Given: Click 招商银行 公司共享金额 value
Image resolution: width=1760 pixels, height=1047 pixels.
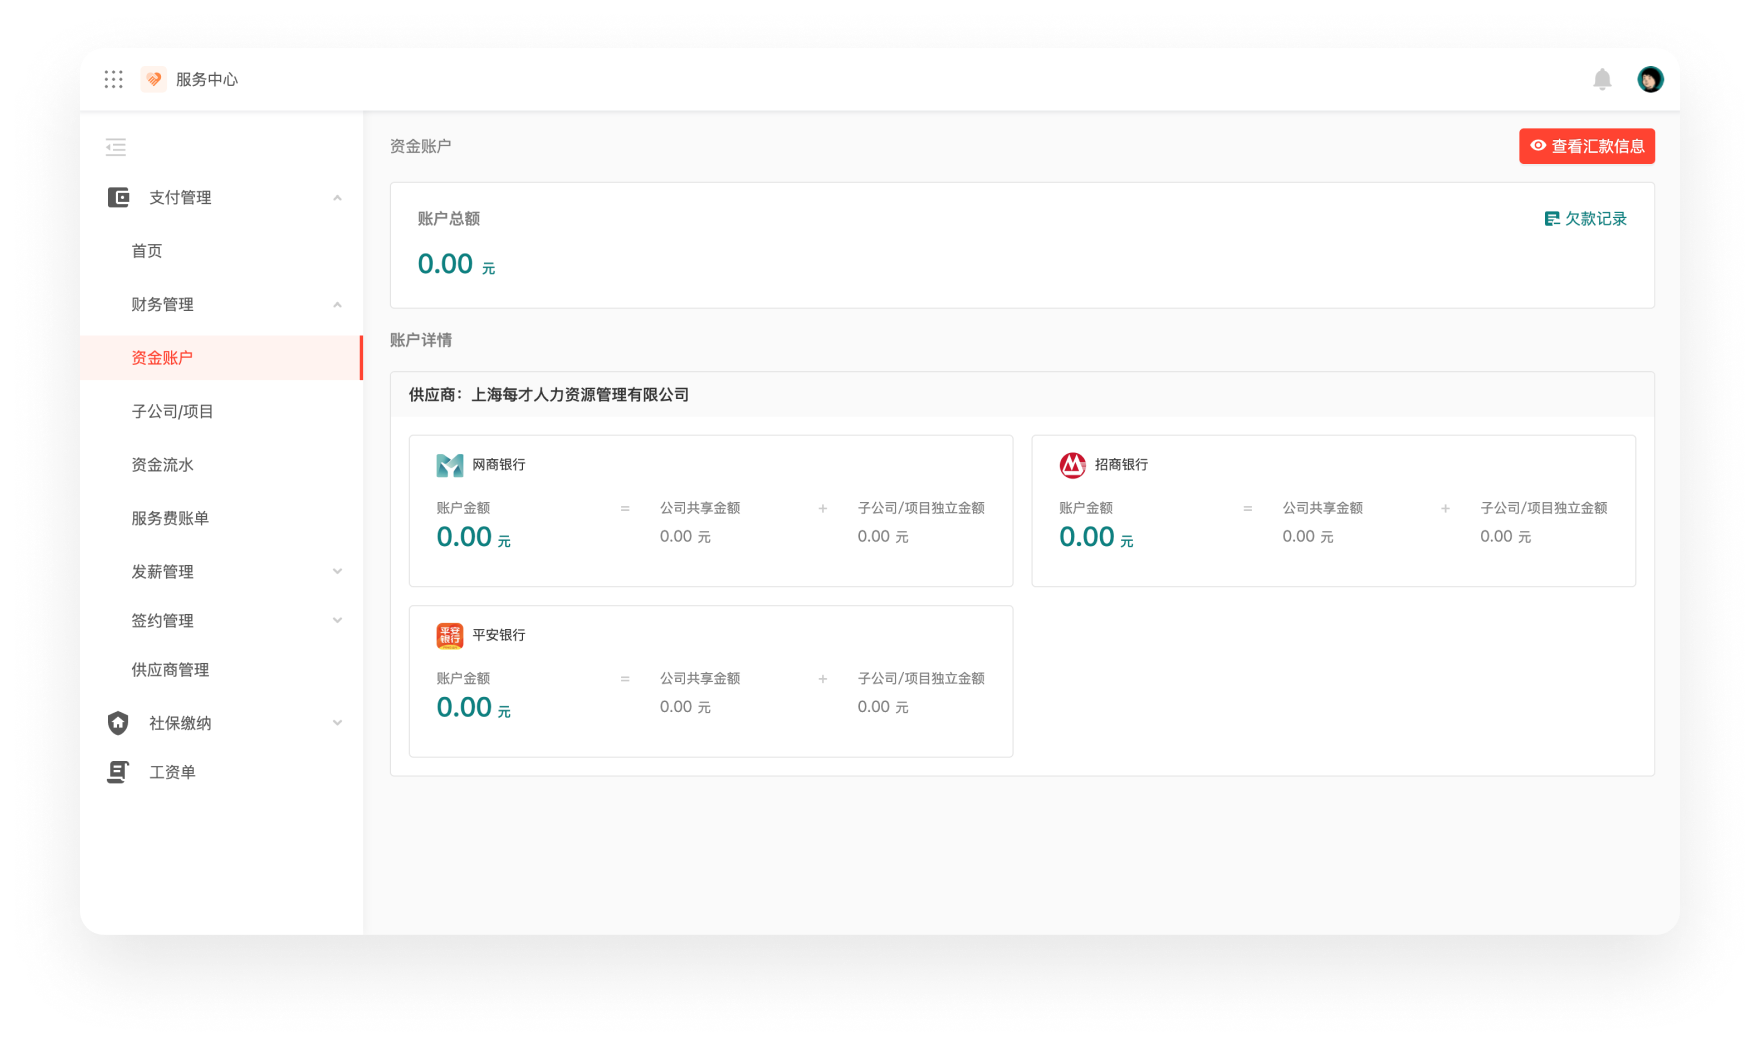Looking at the screenshot, I should (x=1308, y=537).
